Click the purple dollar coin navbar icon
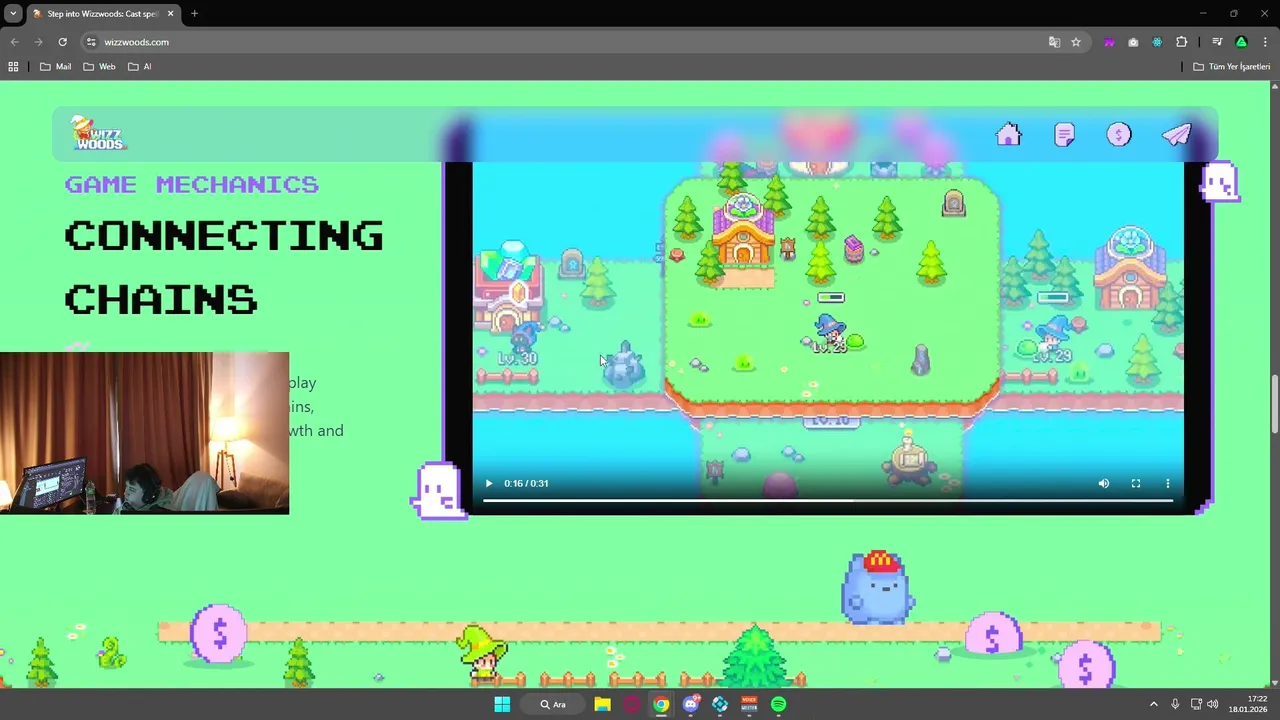This screenshot has width=1280, height=720. [x=1119, y=135]
